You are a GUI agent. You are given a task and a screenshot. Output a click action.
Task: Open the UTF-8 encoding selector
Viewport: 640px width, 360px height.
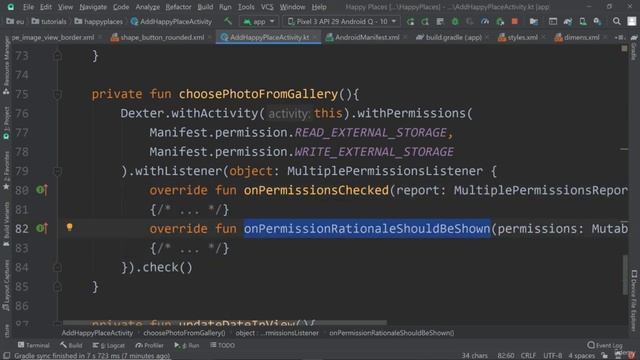(553, 356)
